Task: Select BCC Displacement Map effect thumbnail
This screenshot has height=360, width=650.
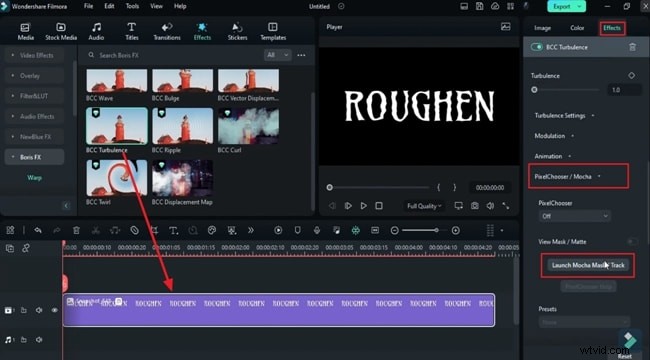Action: coord(182,178)
